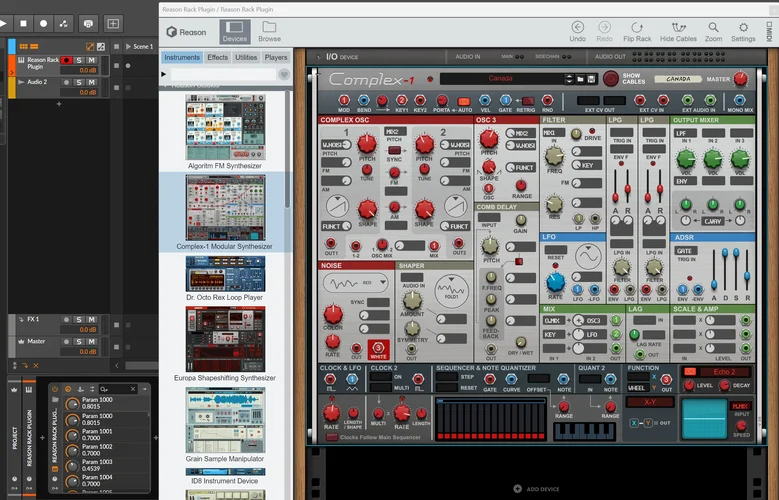This screenshot has width=779, height=500.
Task: Select Europa Shapeshifting Synthesizer thumbnail
Action: (x=225, y=339)
